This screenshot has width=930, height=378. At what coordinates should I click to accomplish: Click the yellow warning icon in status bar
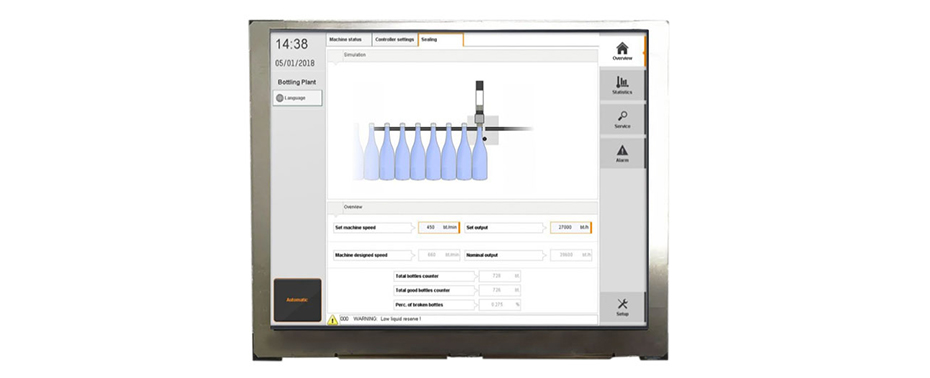point(333,320)
